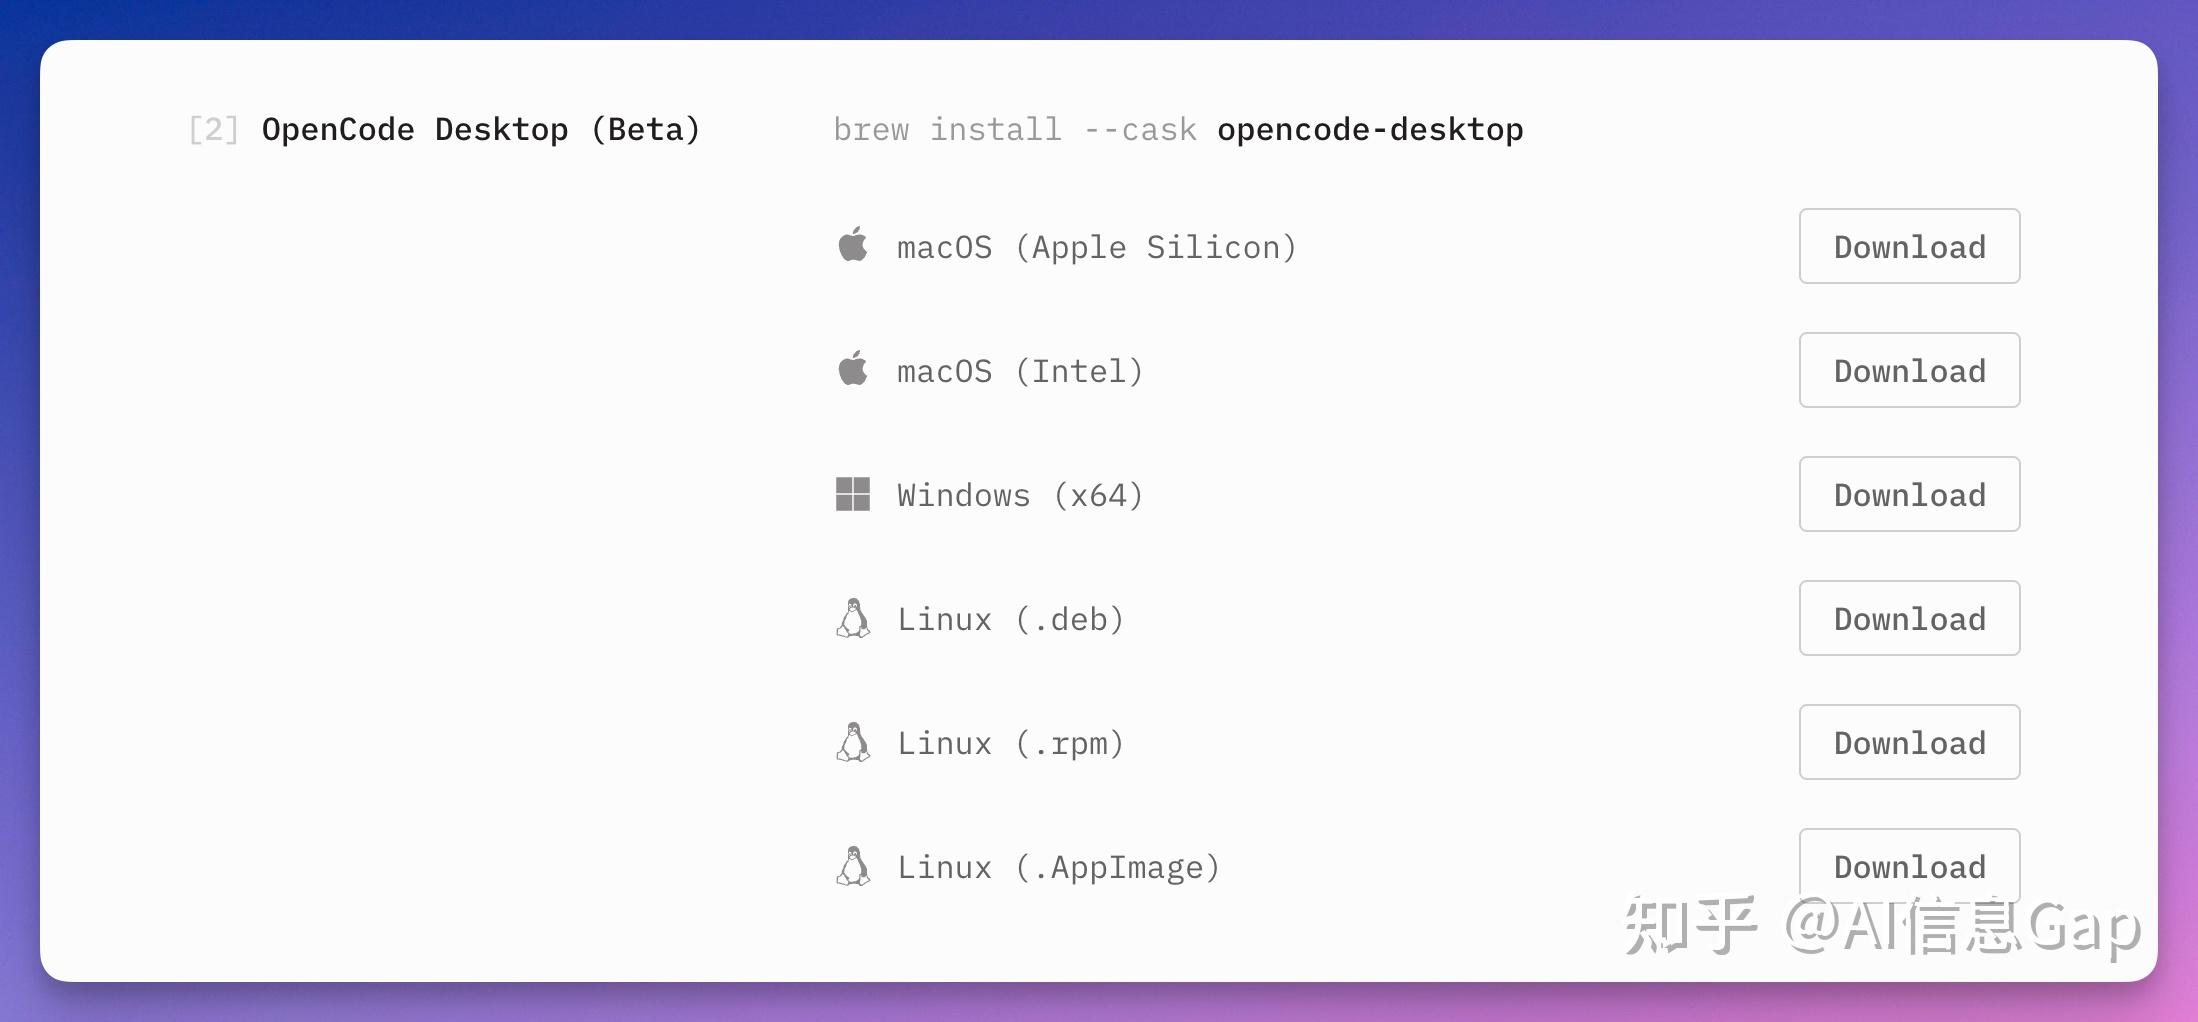2198x1022 pixels.
Task: Select the Linux (.AppImage) row label
Action: click(1059, 866)
